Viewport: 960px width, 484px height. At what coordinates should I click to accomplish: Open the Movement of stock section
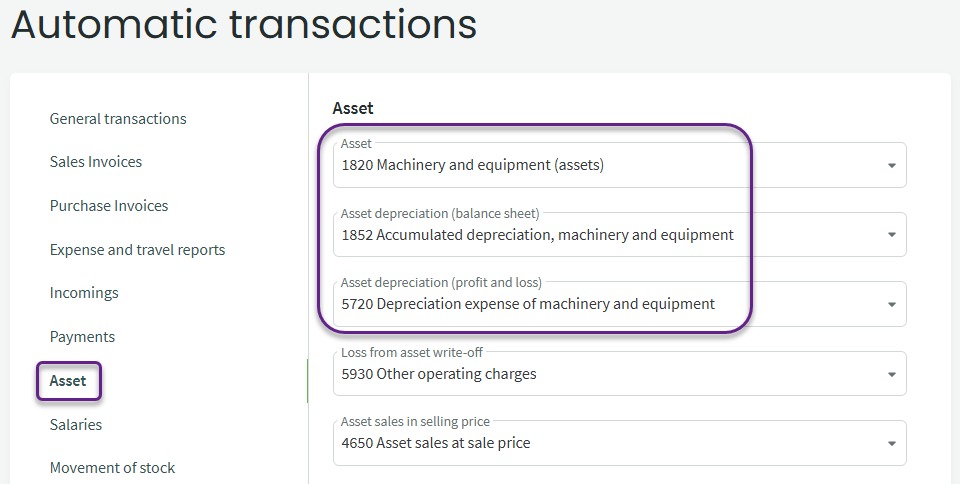(x=112, y=468)
